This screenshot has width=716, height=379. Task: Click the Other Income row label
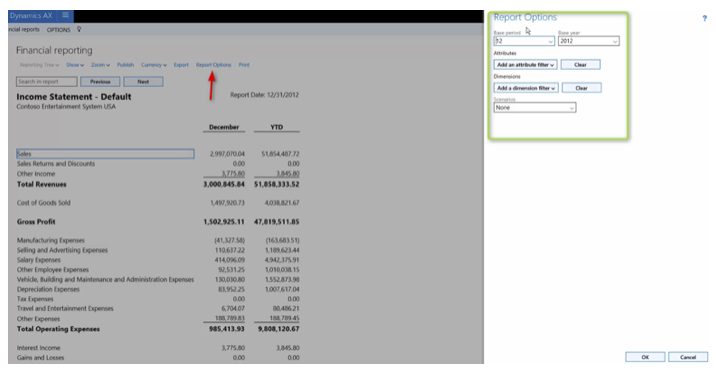(36, 174)
